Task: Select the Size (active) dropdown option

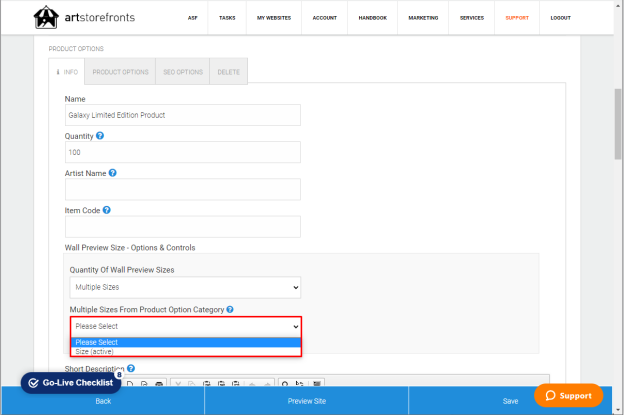Action: (186, 351)
